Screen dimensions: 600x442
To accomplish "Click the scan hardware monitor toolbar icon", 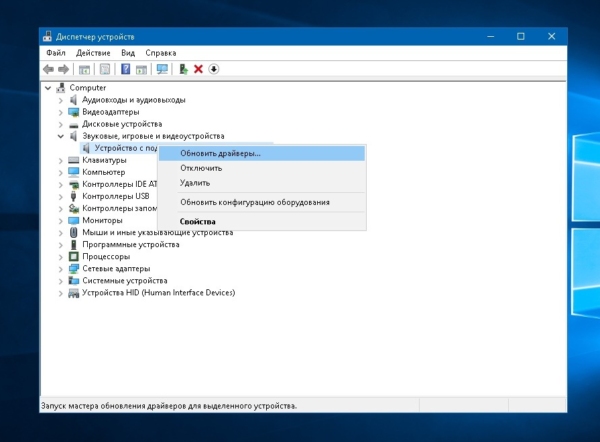I will click(162, 69).
